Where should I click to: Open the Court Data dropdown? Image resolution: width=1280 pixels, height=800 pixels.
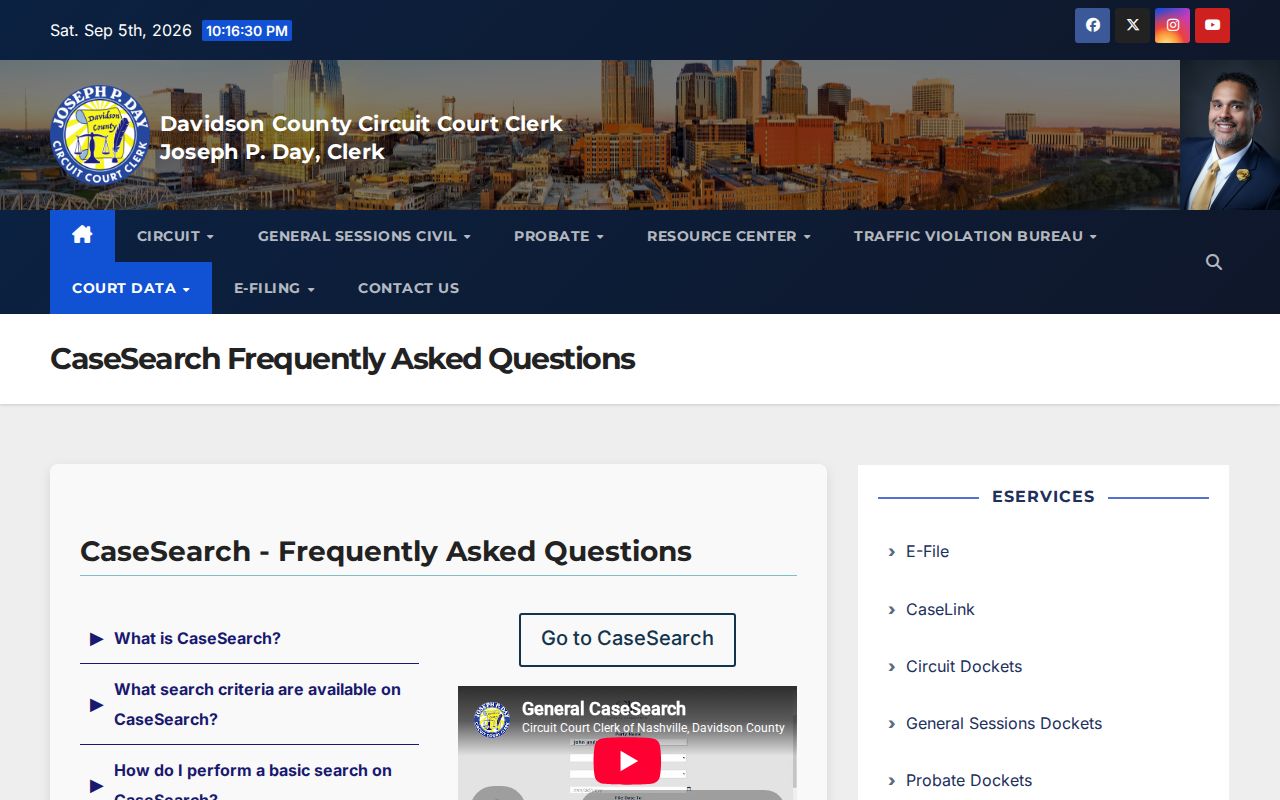coord(131,288)
